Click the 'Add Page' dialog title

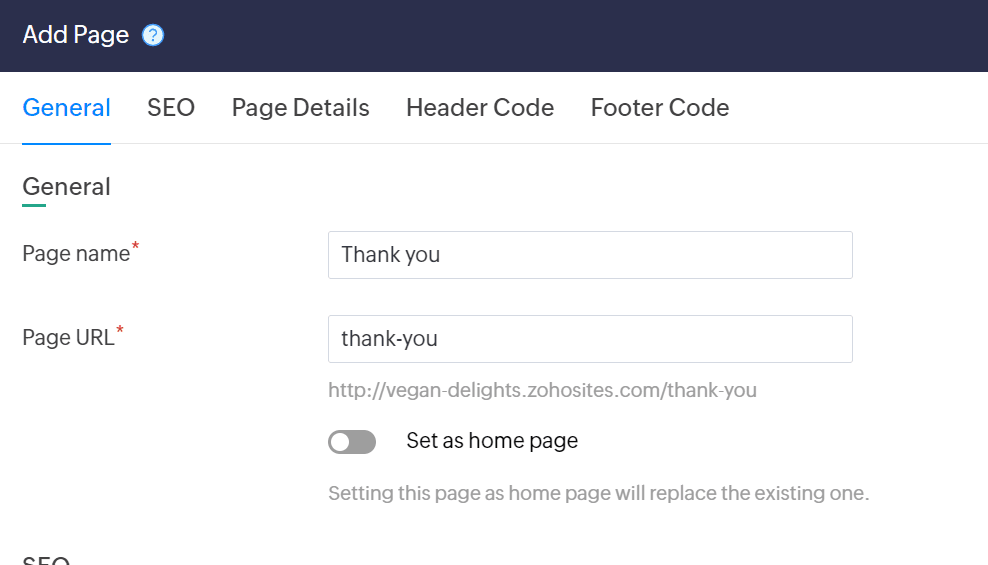click(x=76, y=35)
